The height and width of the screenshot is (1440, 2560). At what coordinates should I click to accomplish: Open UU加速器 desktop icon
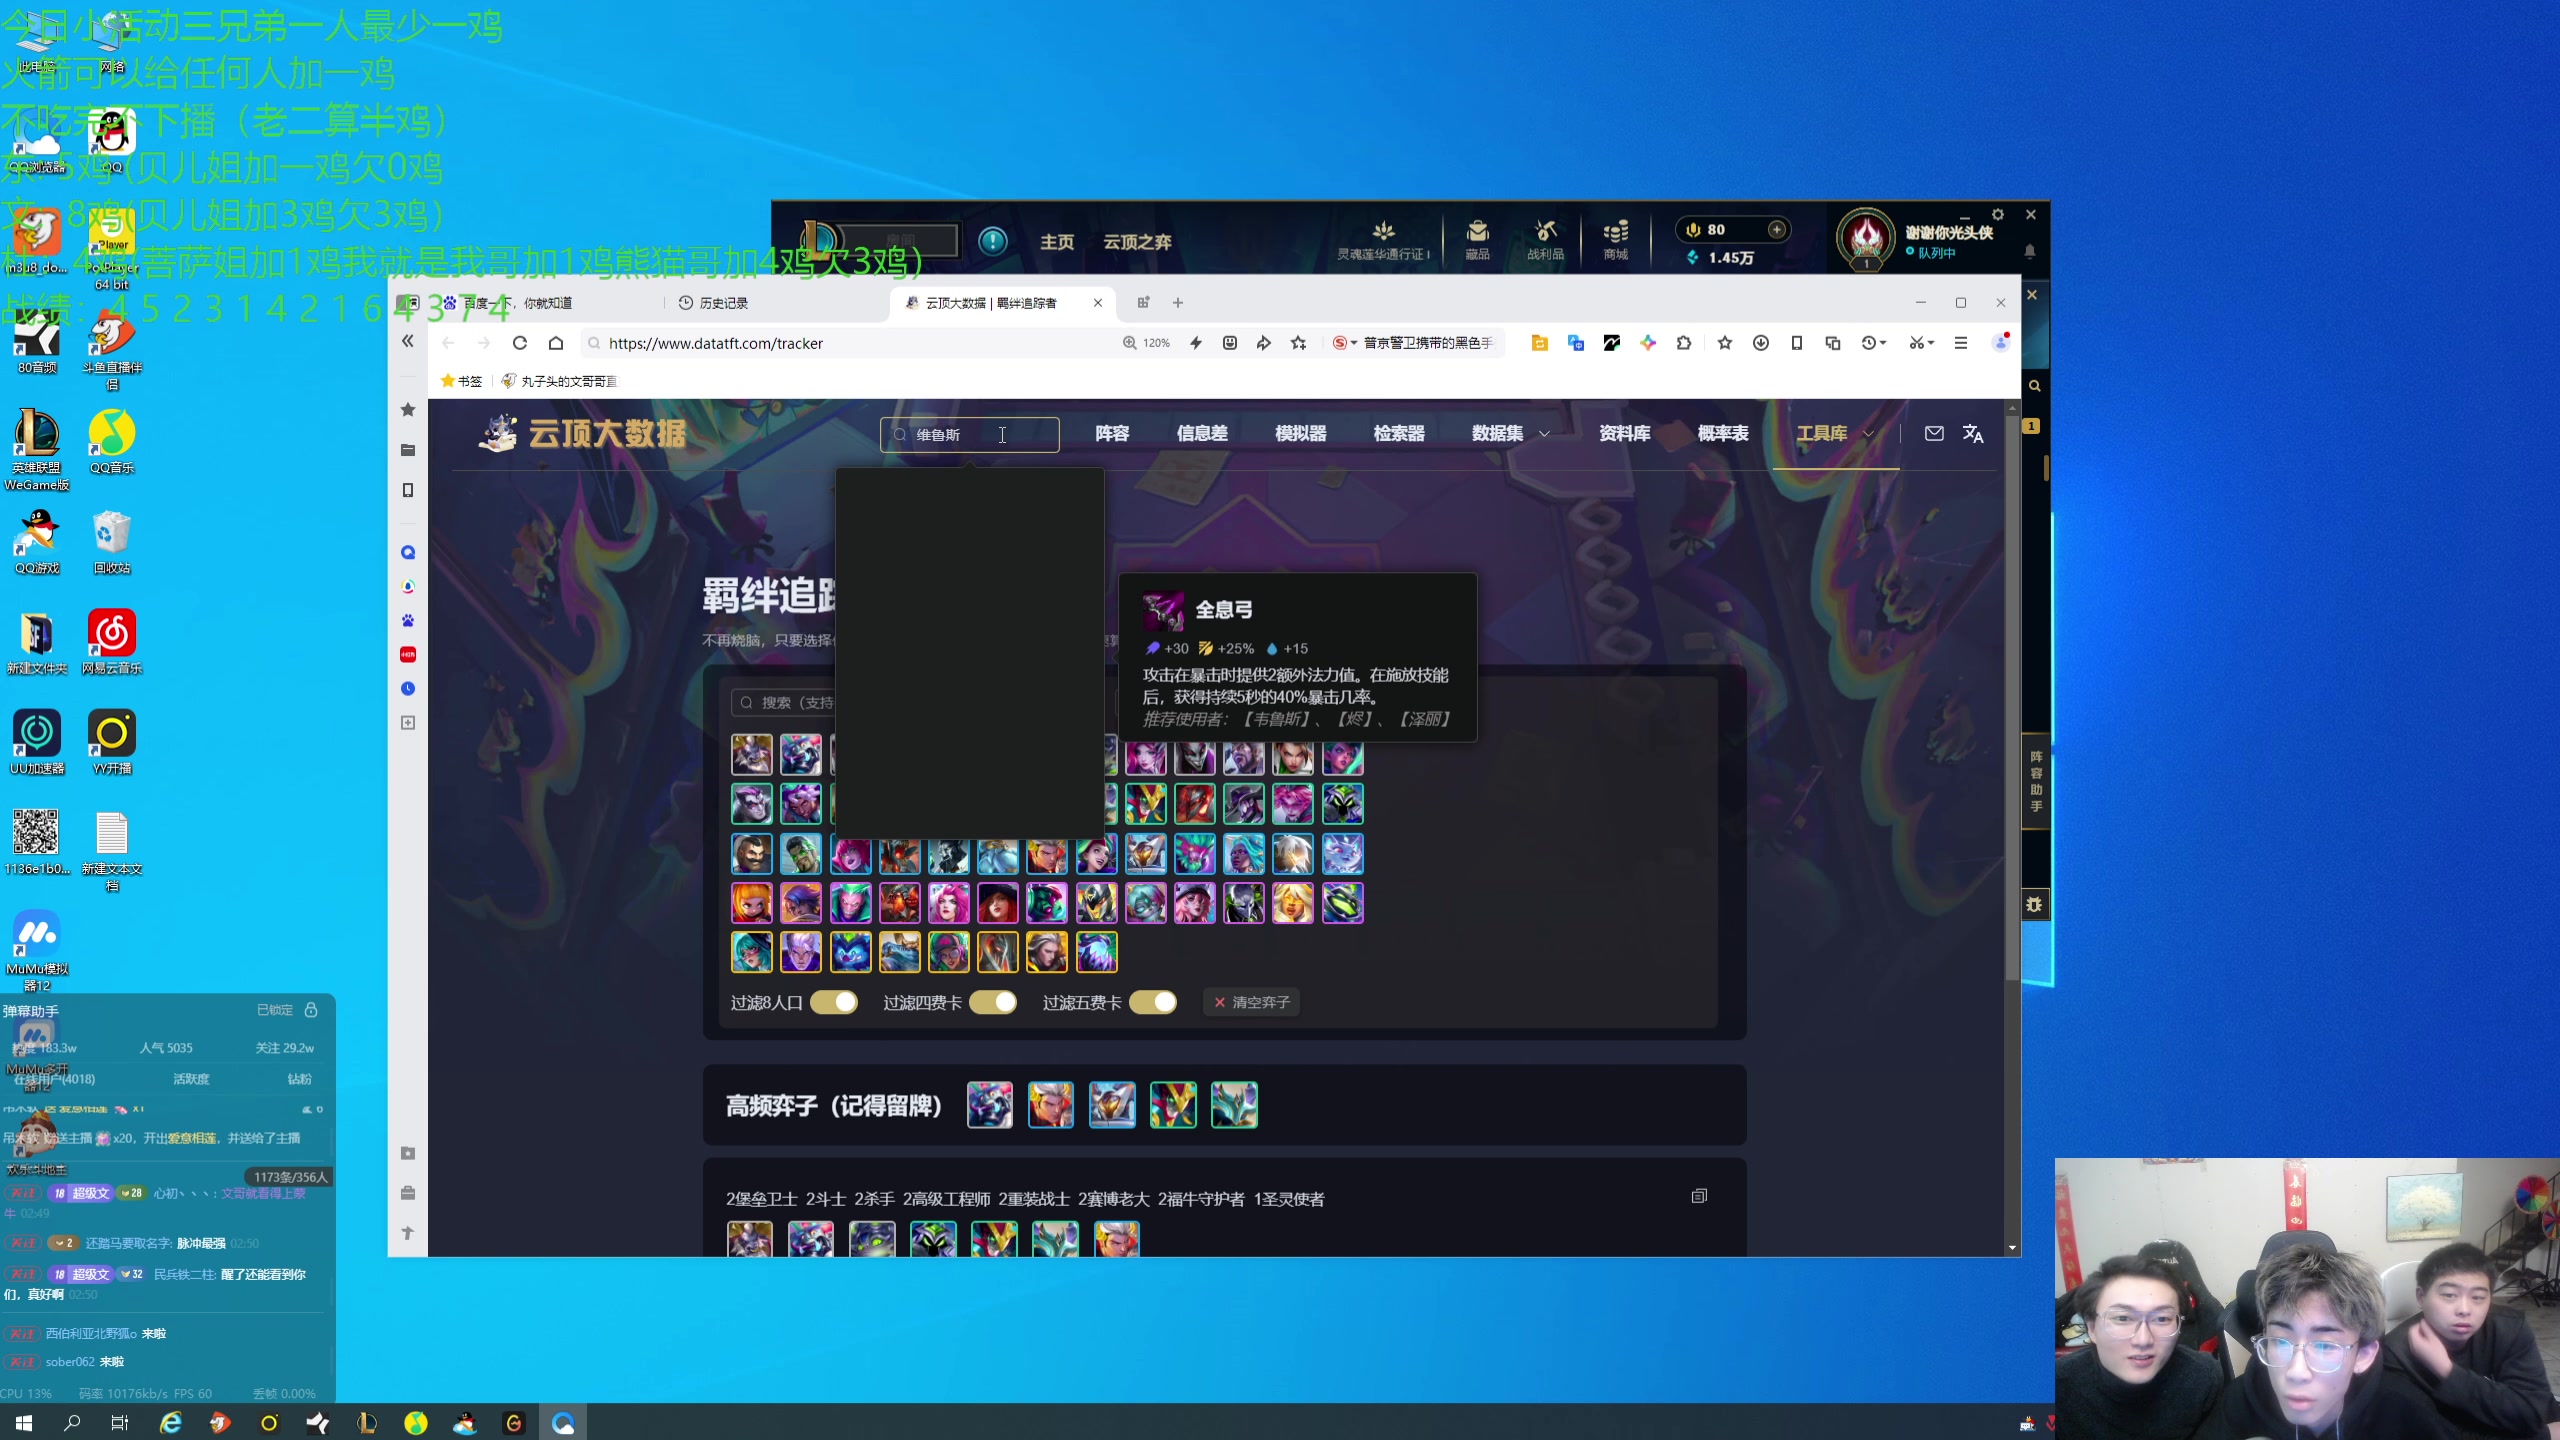[37, 742]
